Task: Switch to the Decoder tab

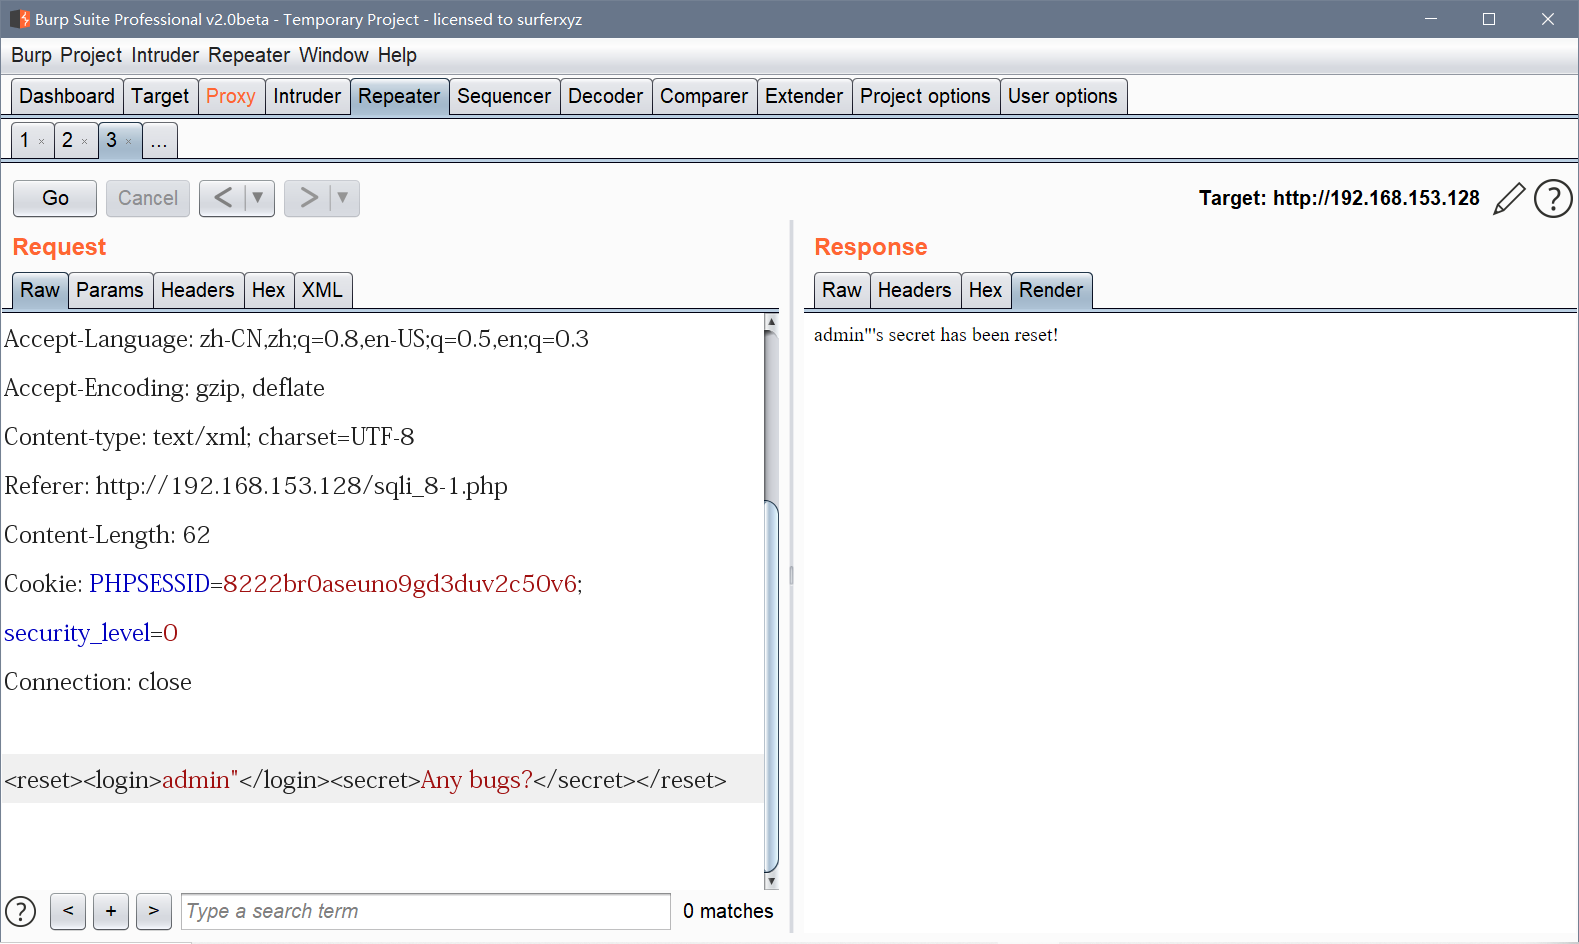Action: click(x=606, y=96)
